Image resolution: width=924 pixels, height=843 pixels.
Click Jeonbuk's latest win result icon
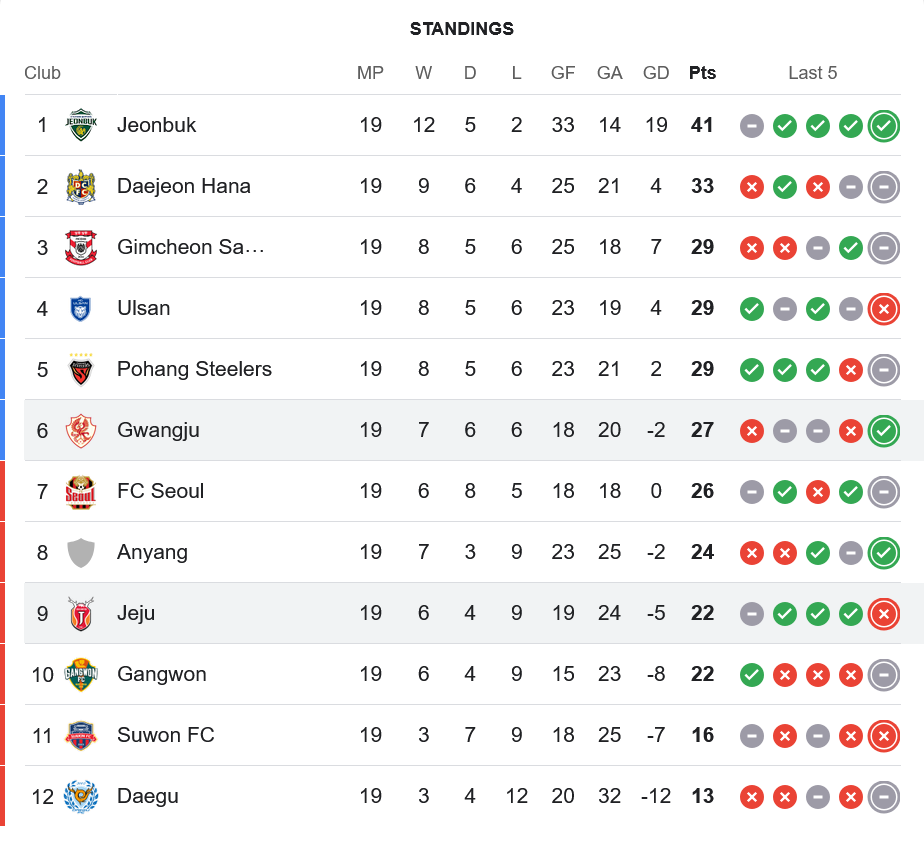click(884, 126)
